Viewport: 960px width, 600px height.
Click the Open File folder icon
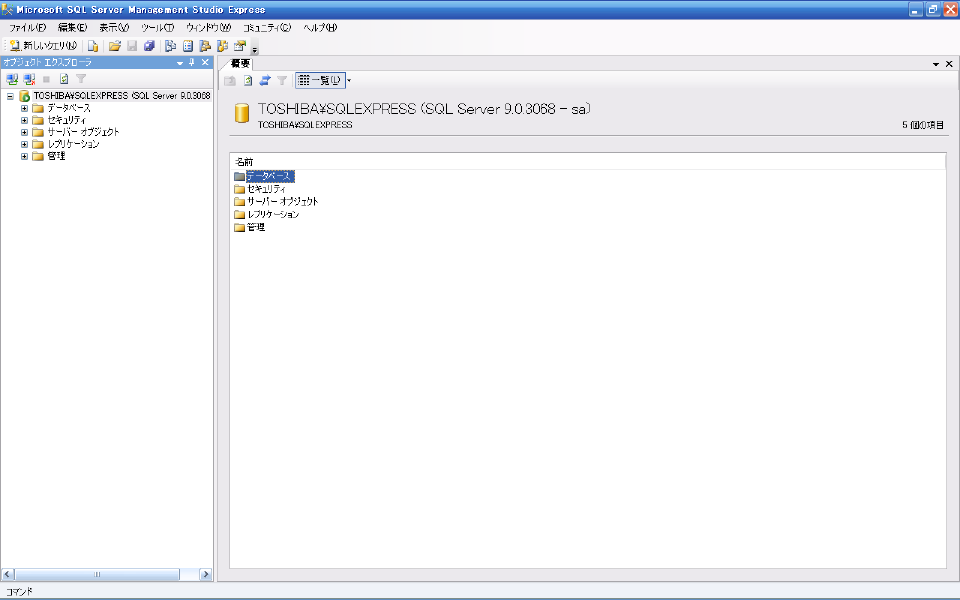[x=114, y=46]
